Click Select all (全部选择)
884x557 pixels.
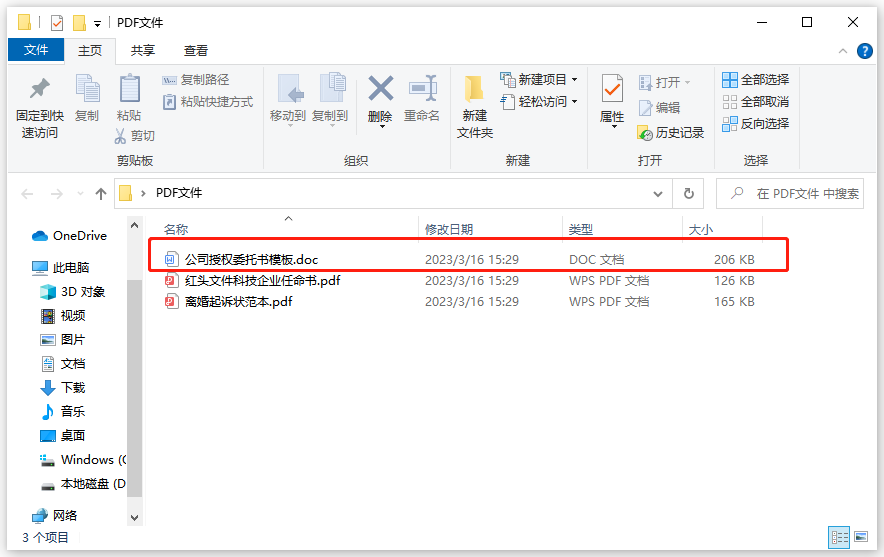pos(755,80)
